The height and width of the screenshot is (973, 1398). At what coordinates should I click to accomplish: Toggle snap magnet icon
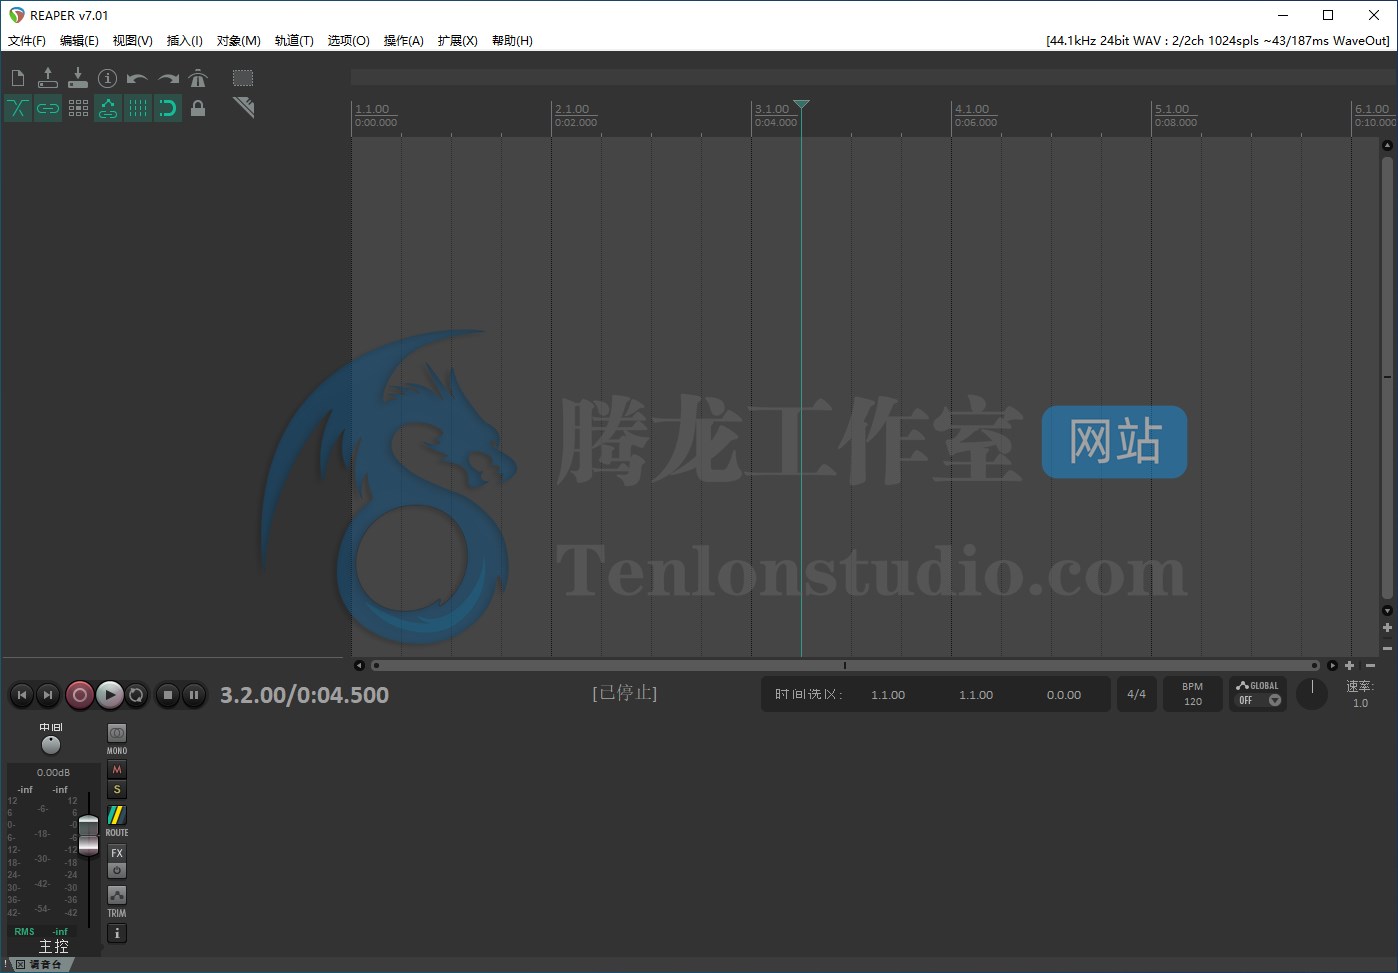pos(168,108)
